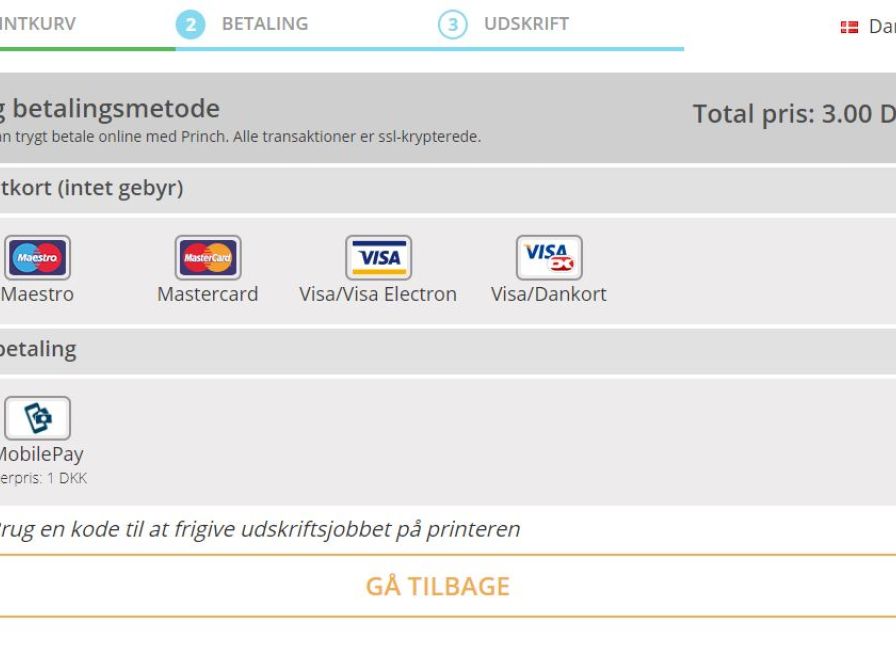This screenshot has height=670, width=896.
Task: Choose the Mastercard logo icon
Action: 208,258
